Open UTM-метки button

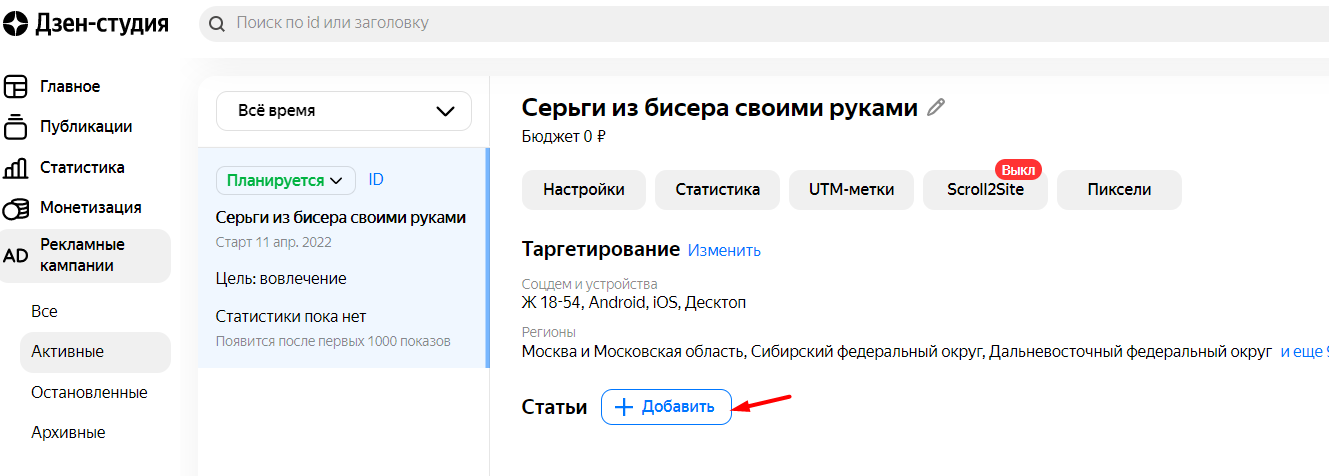[x=852, y=190]
